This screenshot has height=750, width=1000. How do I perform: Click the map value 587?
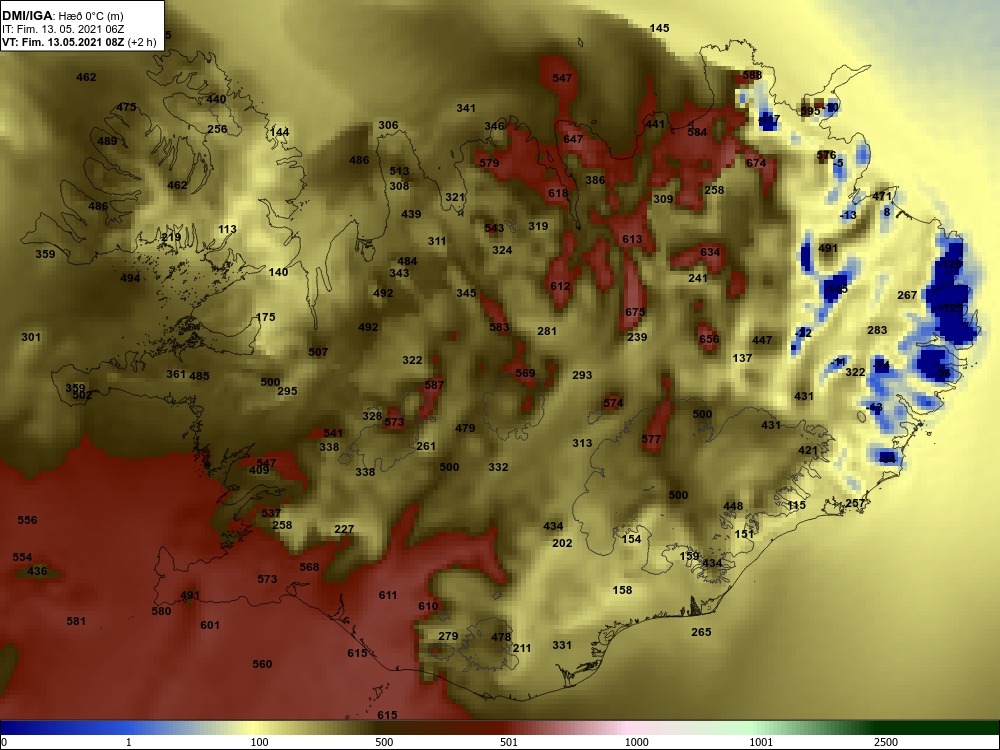434,385
